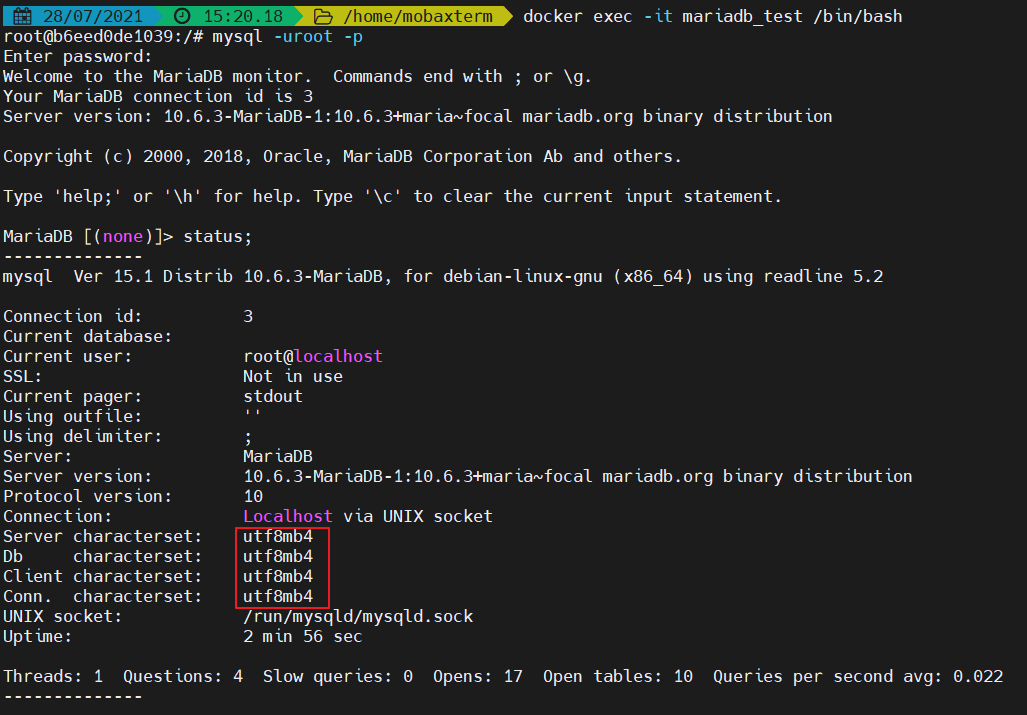Image resolution: width=1027 pixels, height=715 pixels.
Task: Click the 'Using delimiter:' label
Action: click(83, 436)
